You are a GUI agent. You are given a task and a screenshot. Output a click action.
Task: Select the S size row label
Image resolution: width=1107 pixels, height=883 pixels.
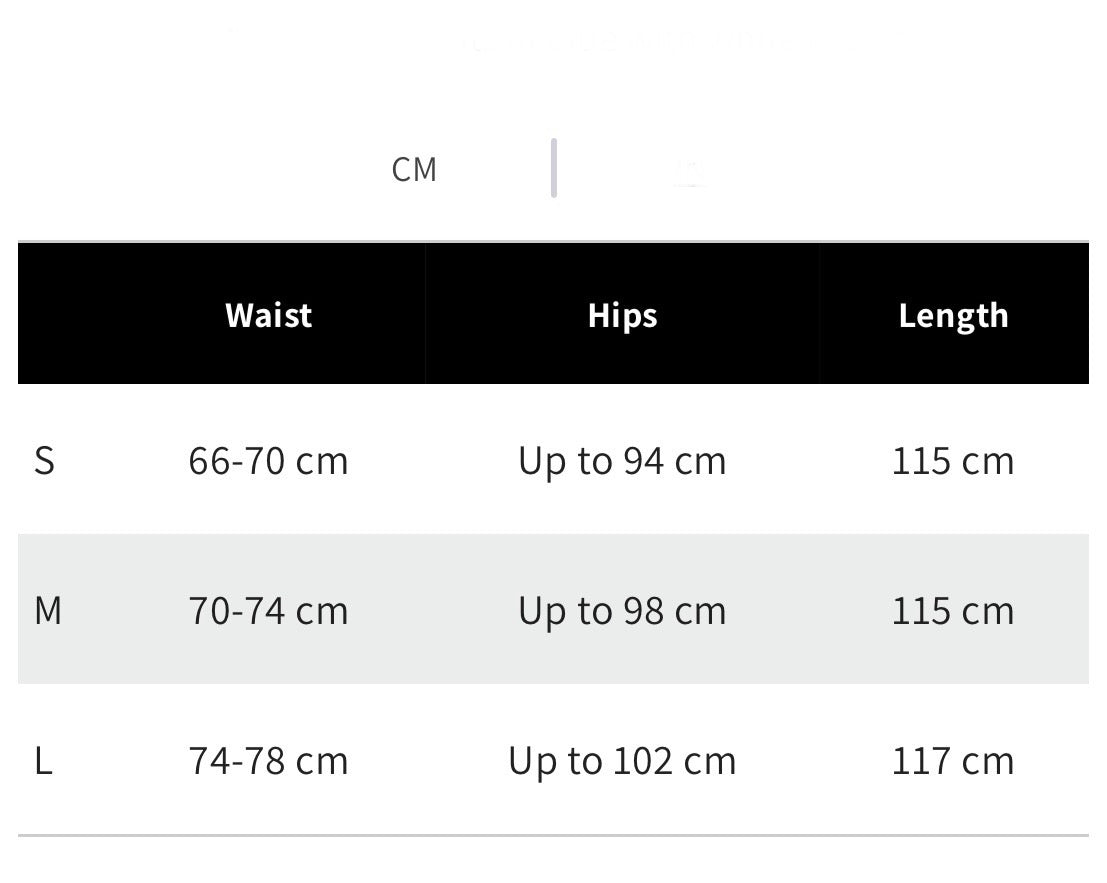point(44,461)
